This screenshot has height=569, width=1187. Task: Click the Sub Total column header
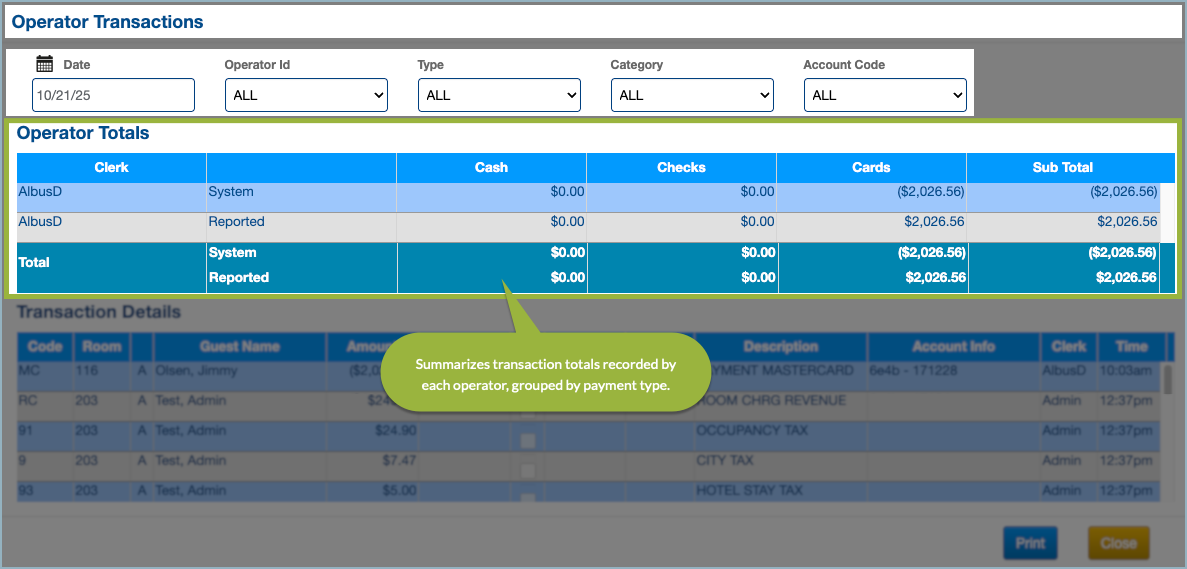tap(1062, 167)
